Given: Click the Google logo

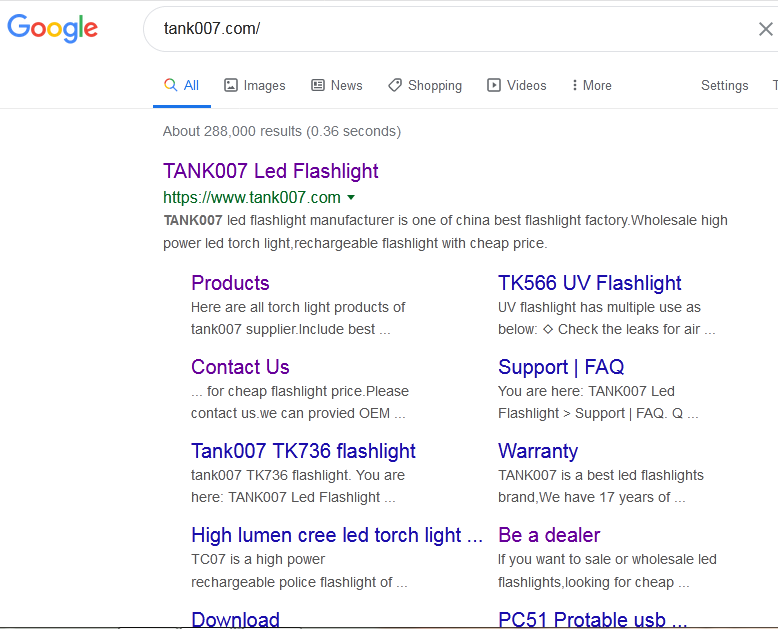Looking at the screenshot, I should [52, 28].
